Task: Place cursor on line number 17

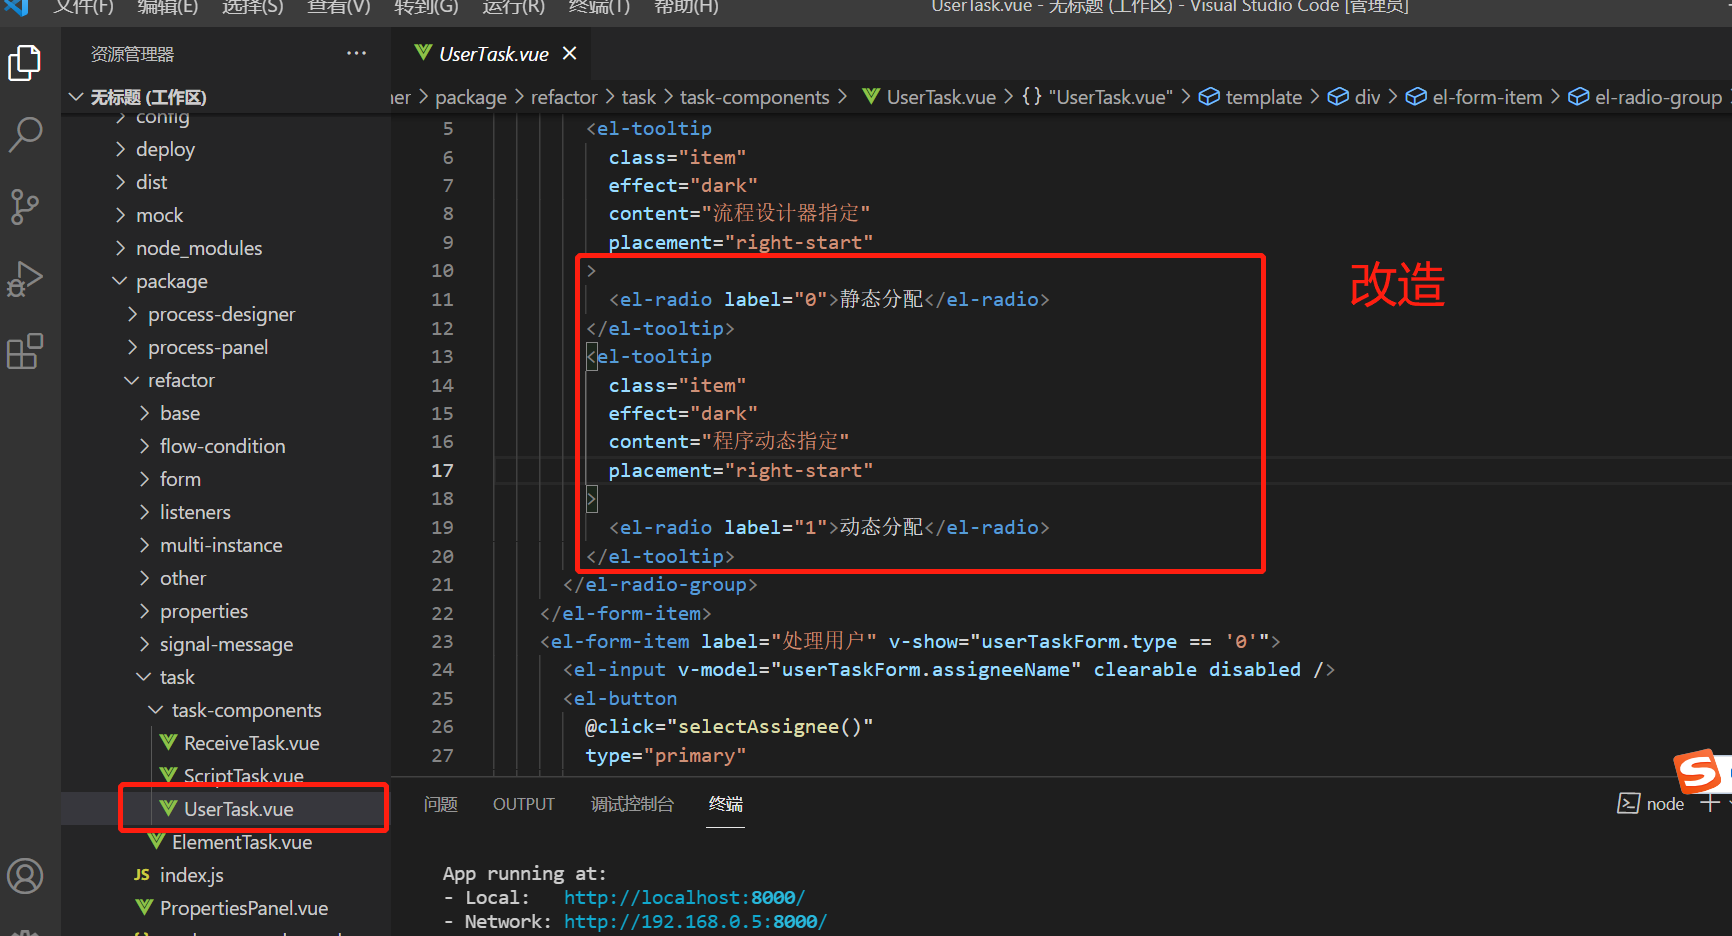Action: point(442,470)
